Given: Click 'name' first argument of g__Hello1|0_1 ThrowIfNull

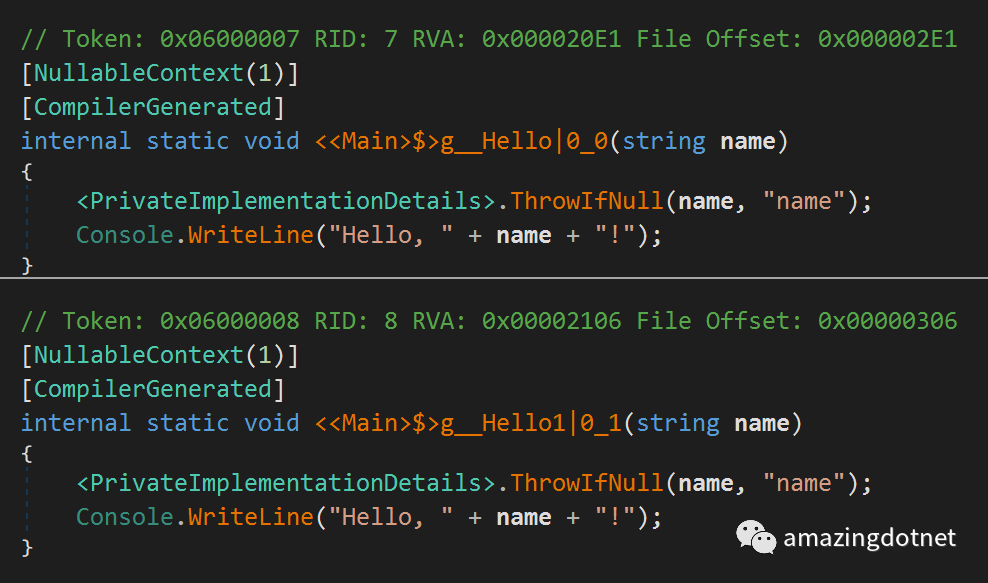Looking at the screenshot, I should pos(706,483).
